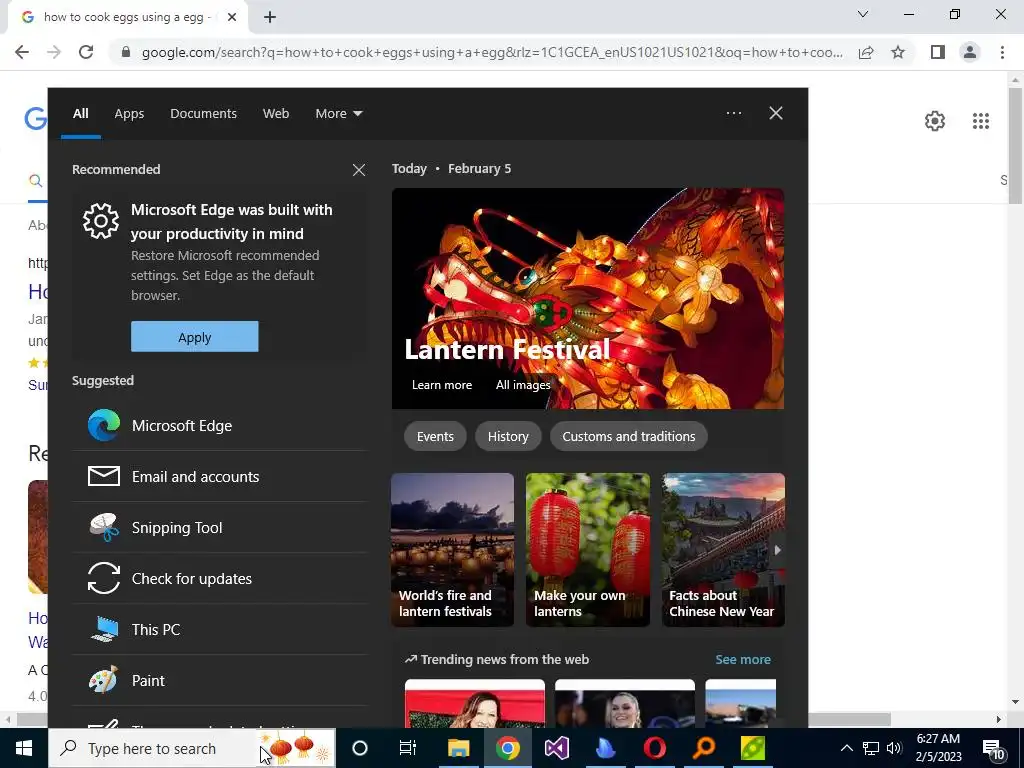Bookmark this page with the star icon
The width and height of the screenshot is (1024, 768).
coord(898,52)
